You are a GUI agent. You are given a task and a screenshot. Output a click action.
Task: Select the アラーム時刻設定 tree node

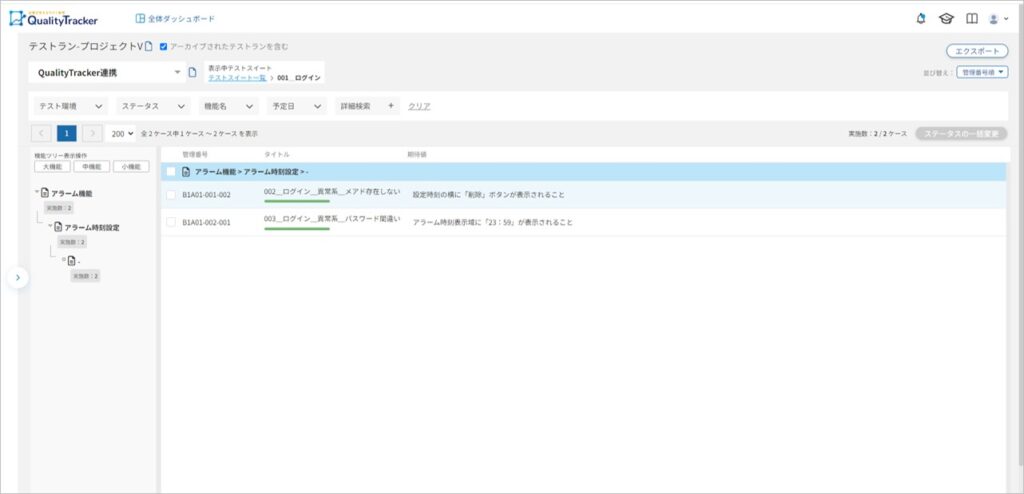tap(92, 227)
